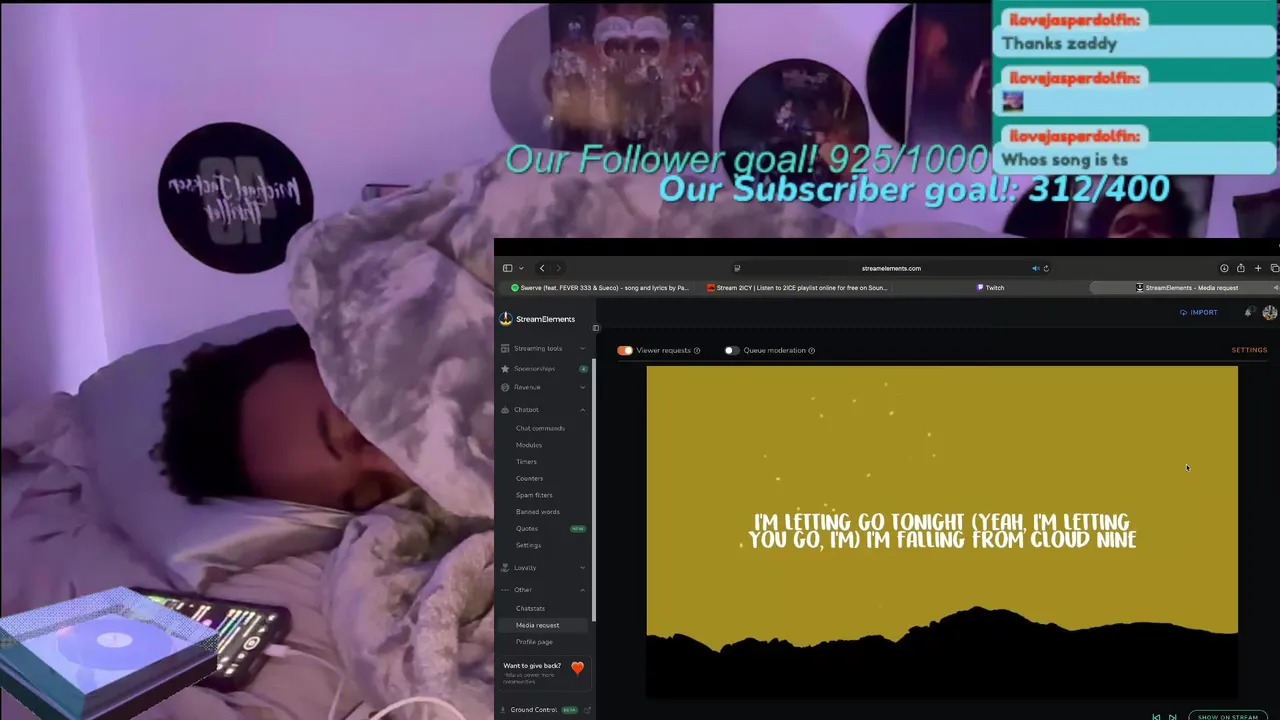Expand Streaming tools section

tap(583, 348)
